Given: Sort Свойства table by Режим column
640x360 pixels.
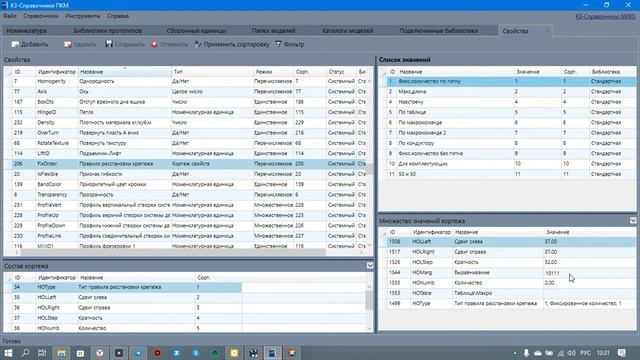Looking at the screenshot, I should click(x=273, y=71).
